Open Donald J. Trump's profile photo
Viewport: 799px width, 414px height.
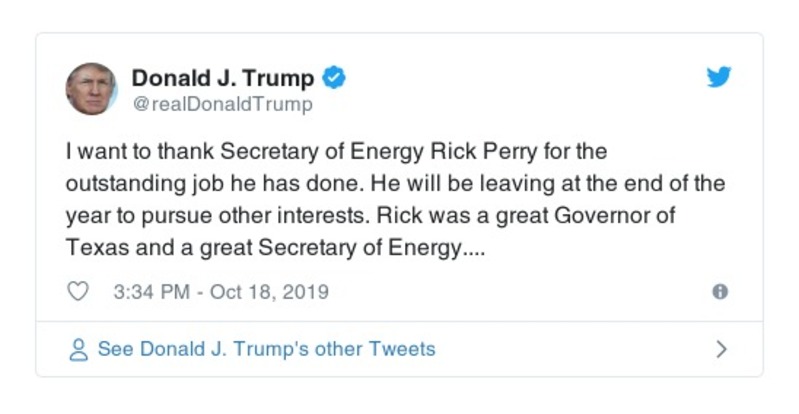click(91, 89)
